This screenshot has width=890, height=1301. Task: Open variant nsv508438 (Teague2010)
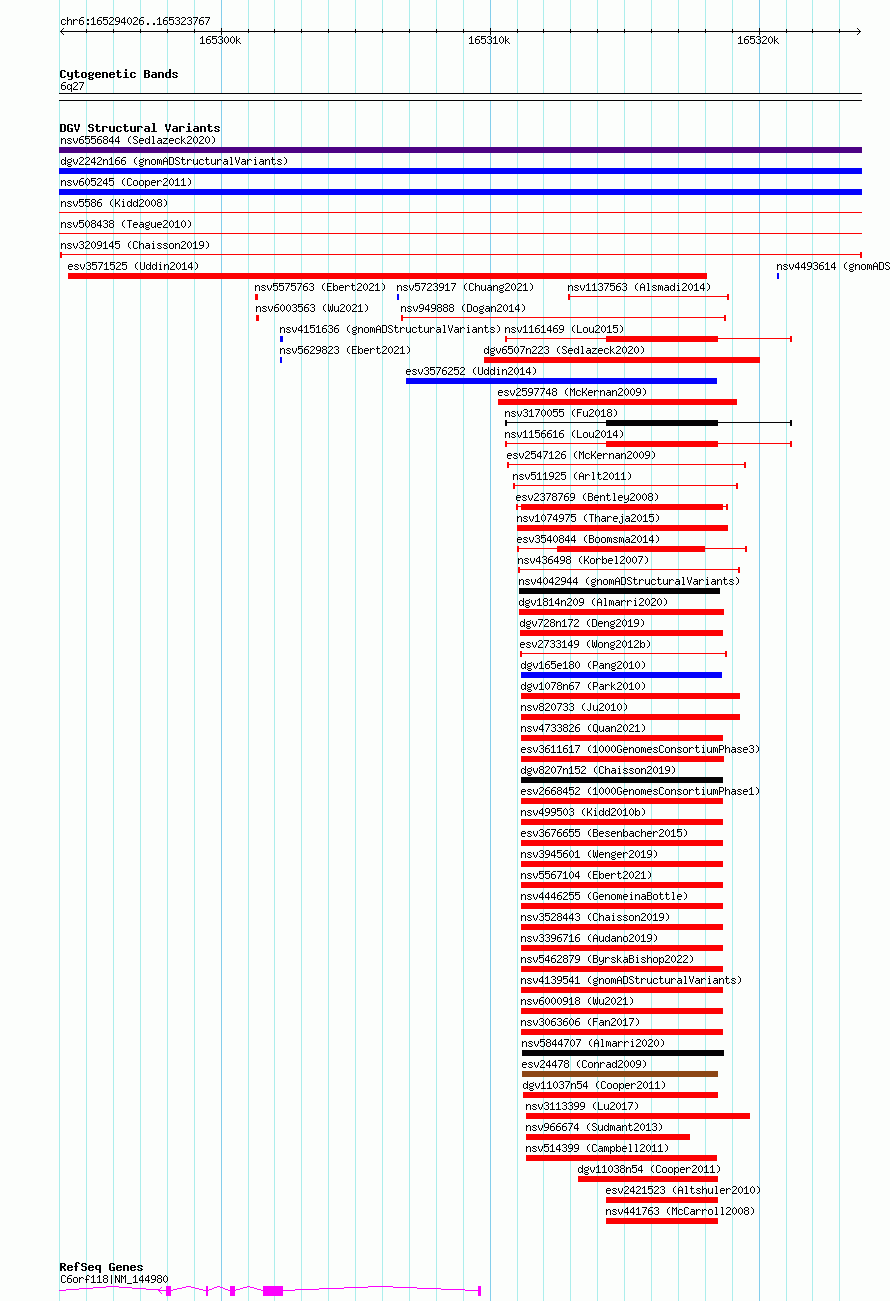point(126,224)
